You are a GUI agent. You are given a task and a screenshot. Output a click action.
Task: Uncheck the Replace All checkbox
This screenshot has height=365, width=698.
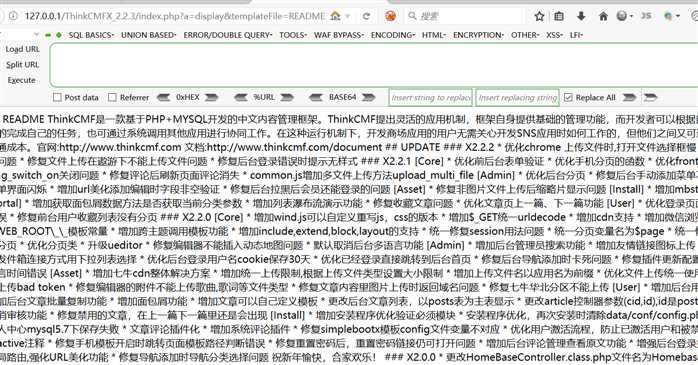point(568,97)
